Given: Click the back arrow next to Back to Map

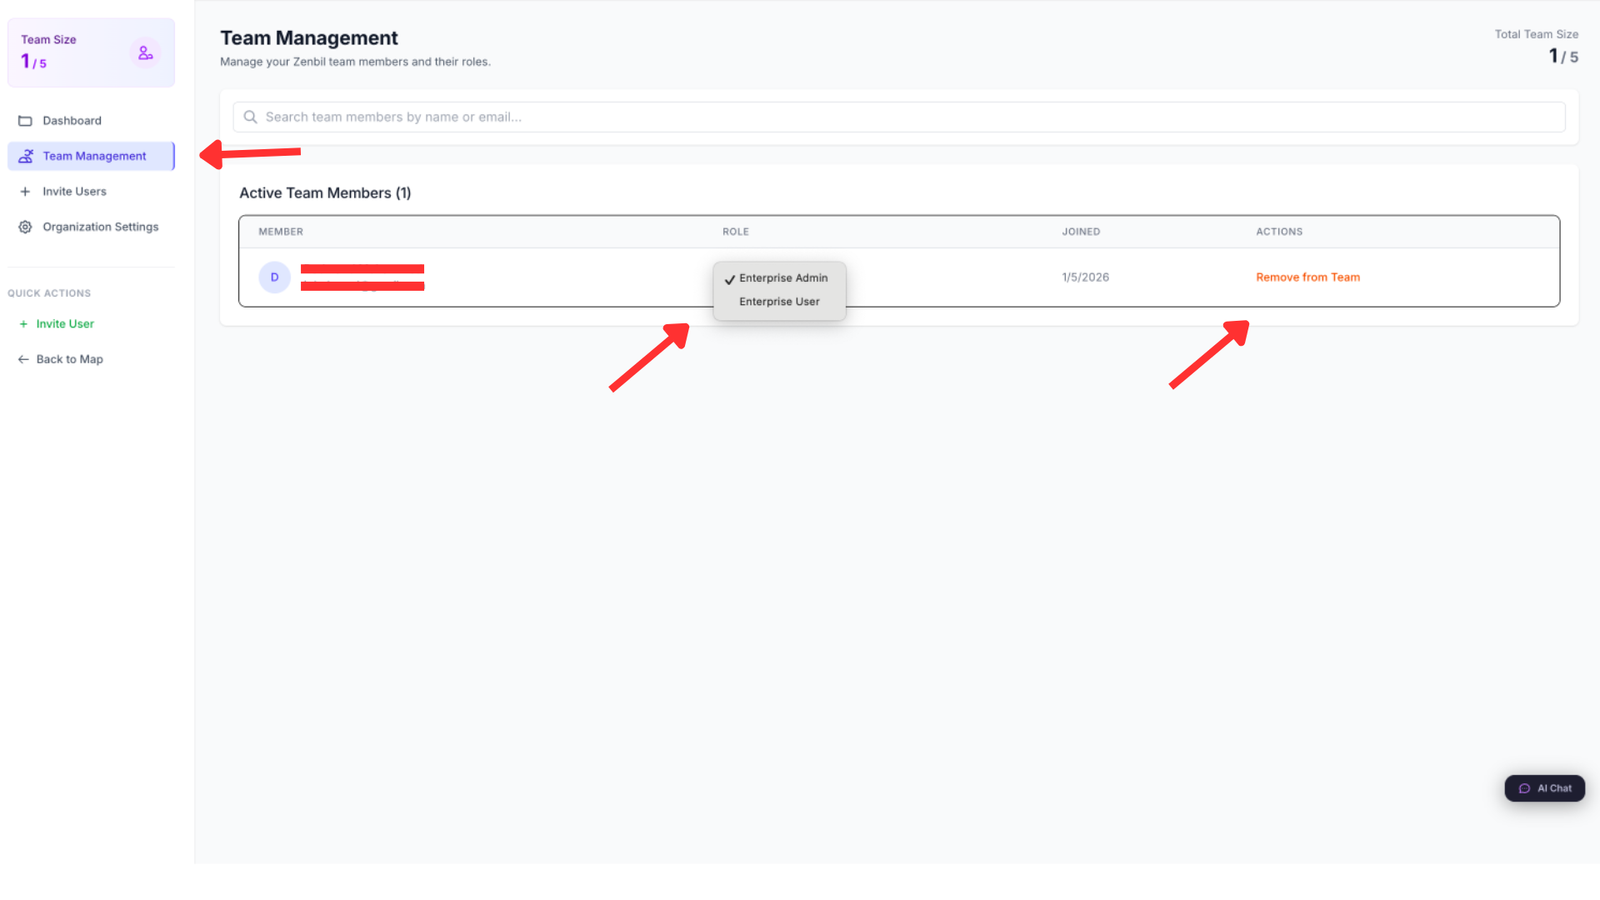Looking at the screenshot, I should coord(24,359).
